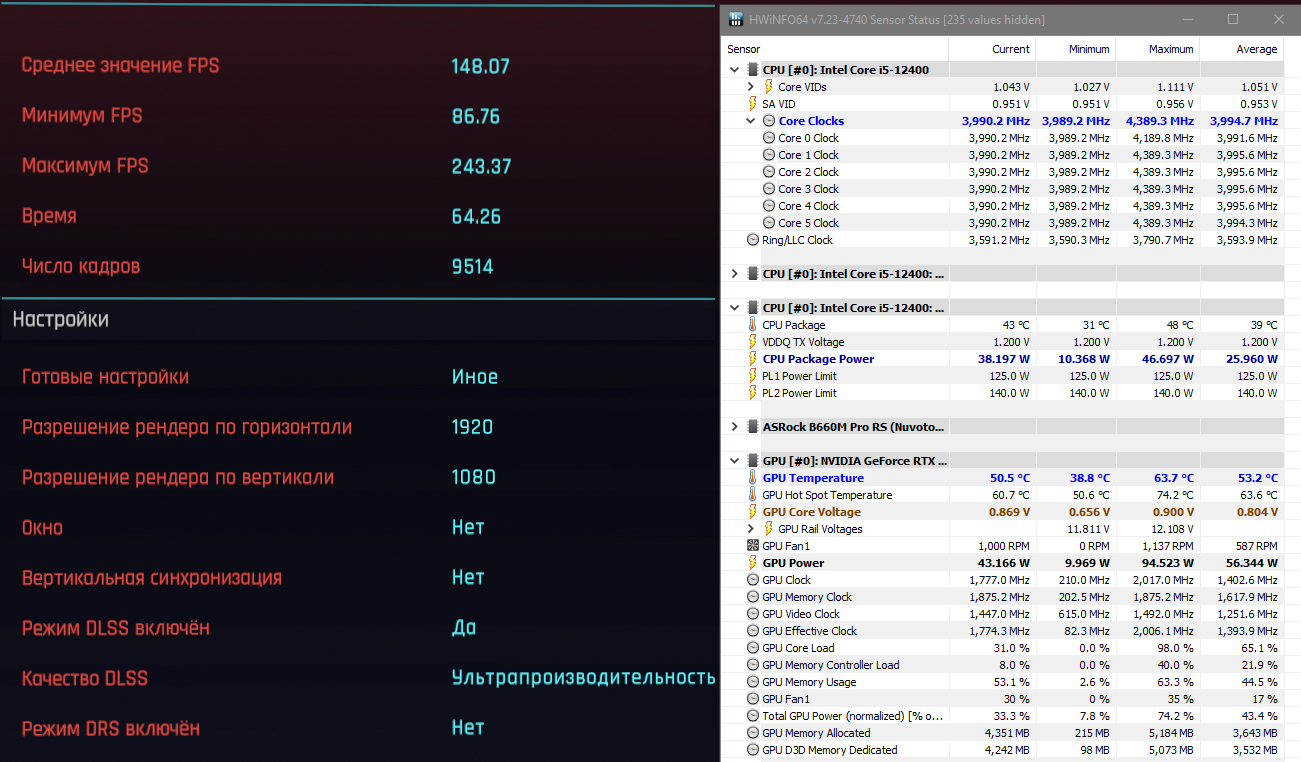Screen dimensions: 1301x762
Task: Click the Core 0 Clock icon
Action: point(769,138)
